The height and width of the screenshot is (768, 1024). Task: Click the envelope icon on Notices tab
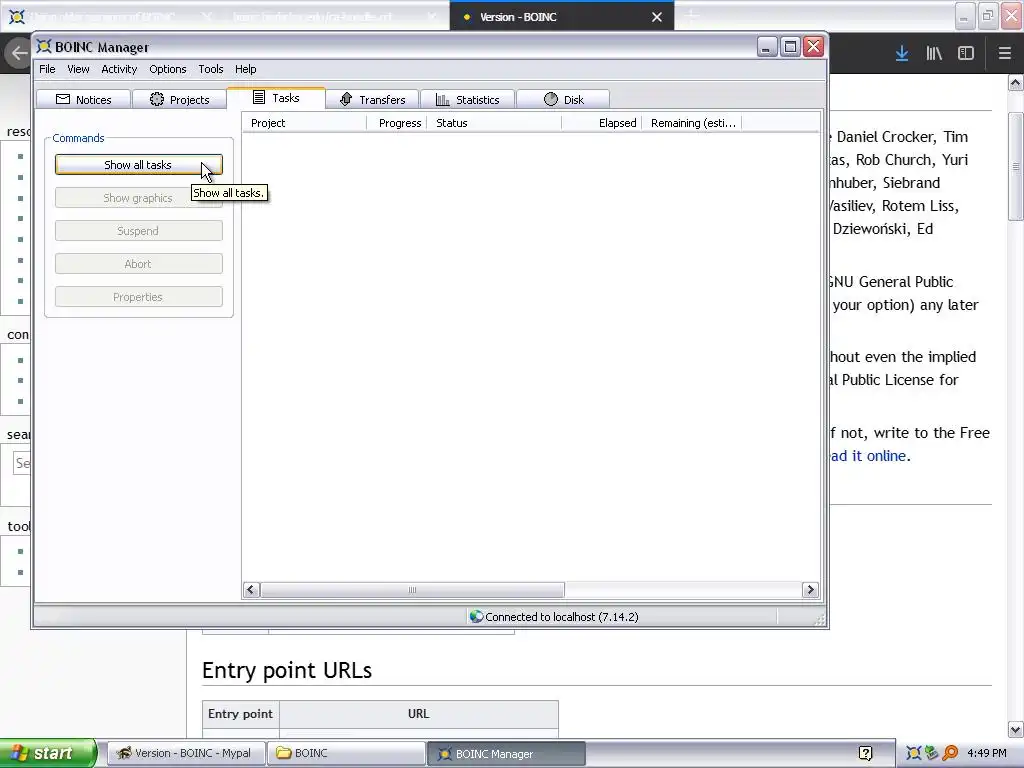(63, 99)
